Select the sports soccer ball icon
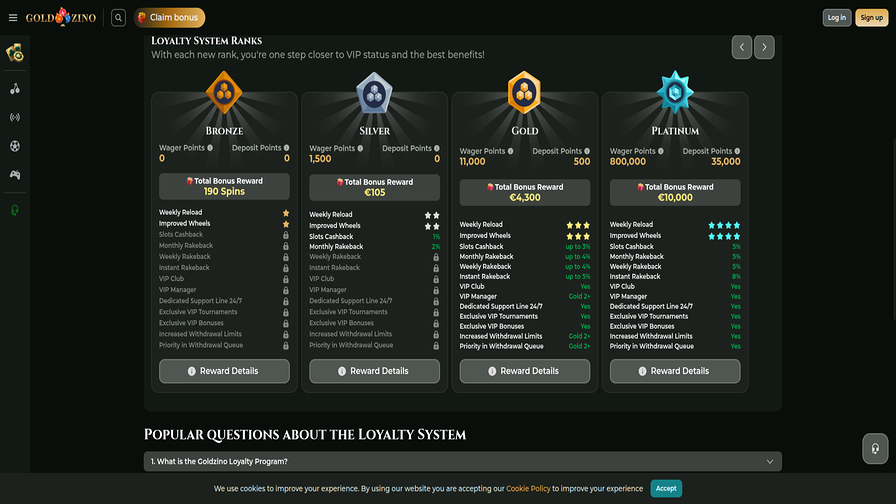The width and height of the screenshot is (896, 504). (x=15, y=146)
